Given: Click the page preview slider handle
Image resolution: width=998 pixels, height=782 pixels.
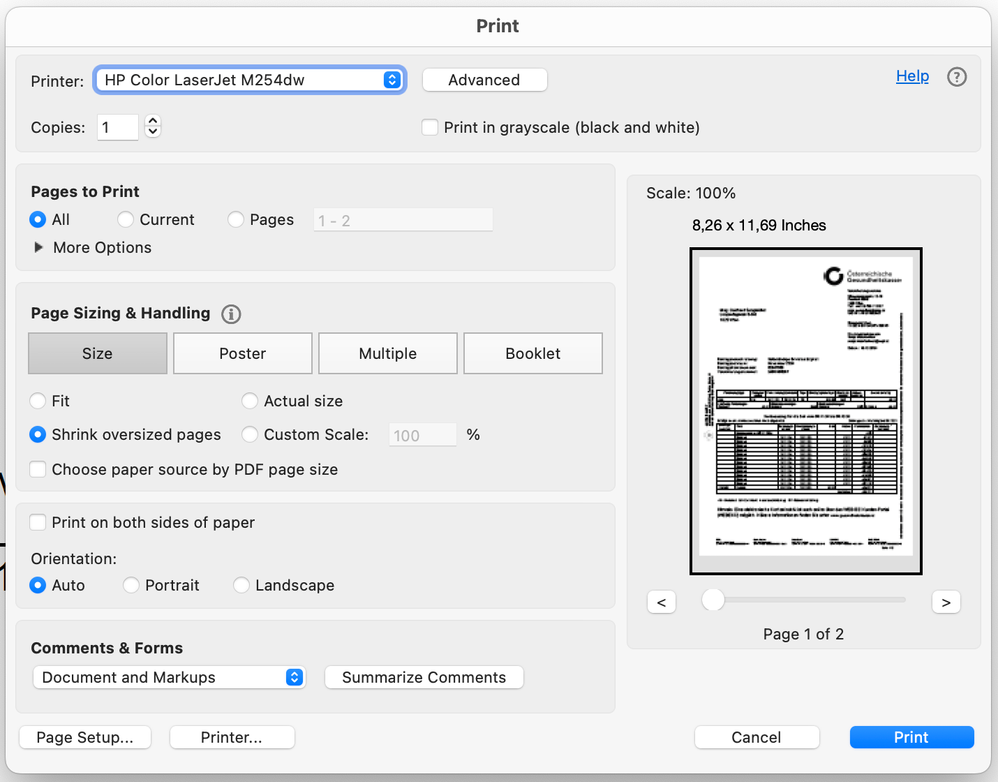Looking at the screenshot, I should click(713, 600).
